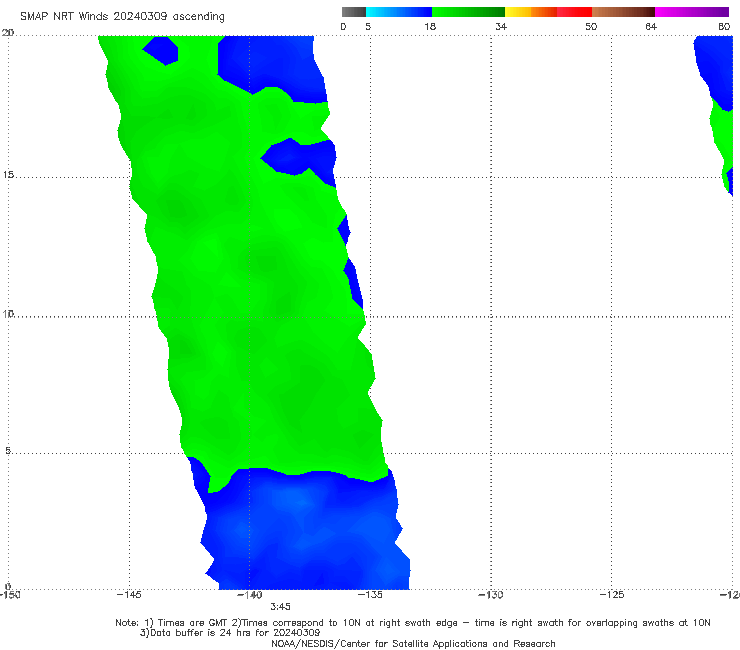Viewport: 740px width, 650px height.
Task: Select the green 18–34 color bar segment
Action: (468, 12)
